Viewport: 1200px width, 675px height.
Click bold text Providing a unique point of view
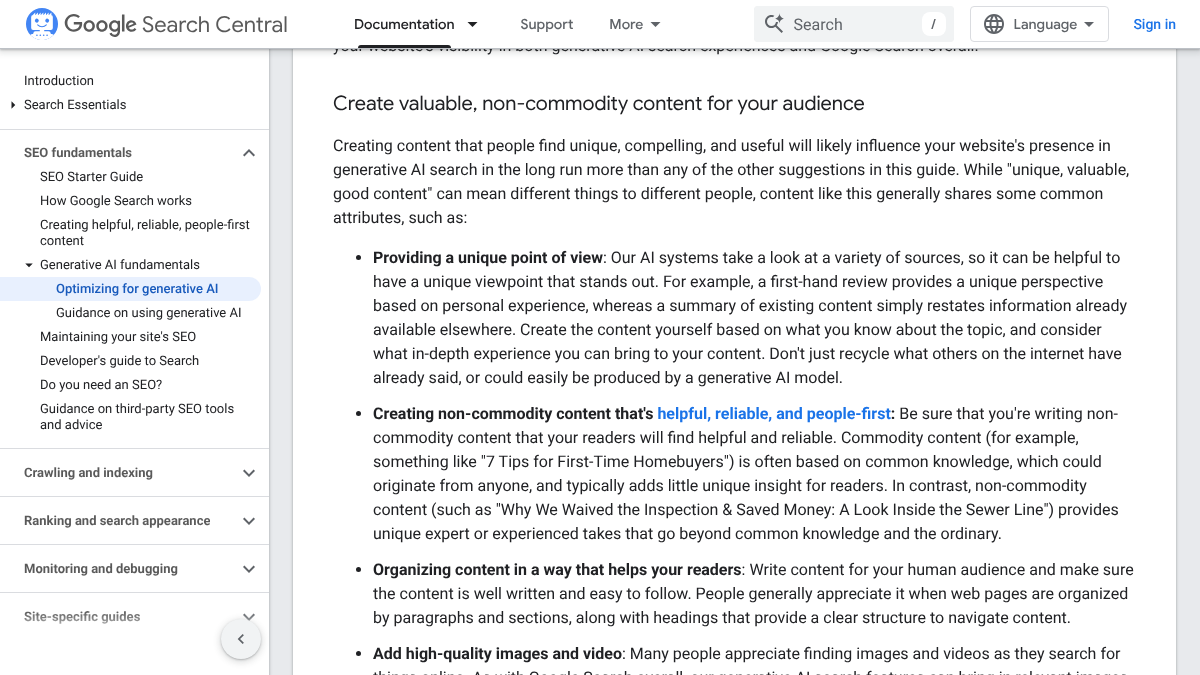488,258
